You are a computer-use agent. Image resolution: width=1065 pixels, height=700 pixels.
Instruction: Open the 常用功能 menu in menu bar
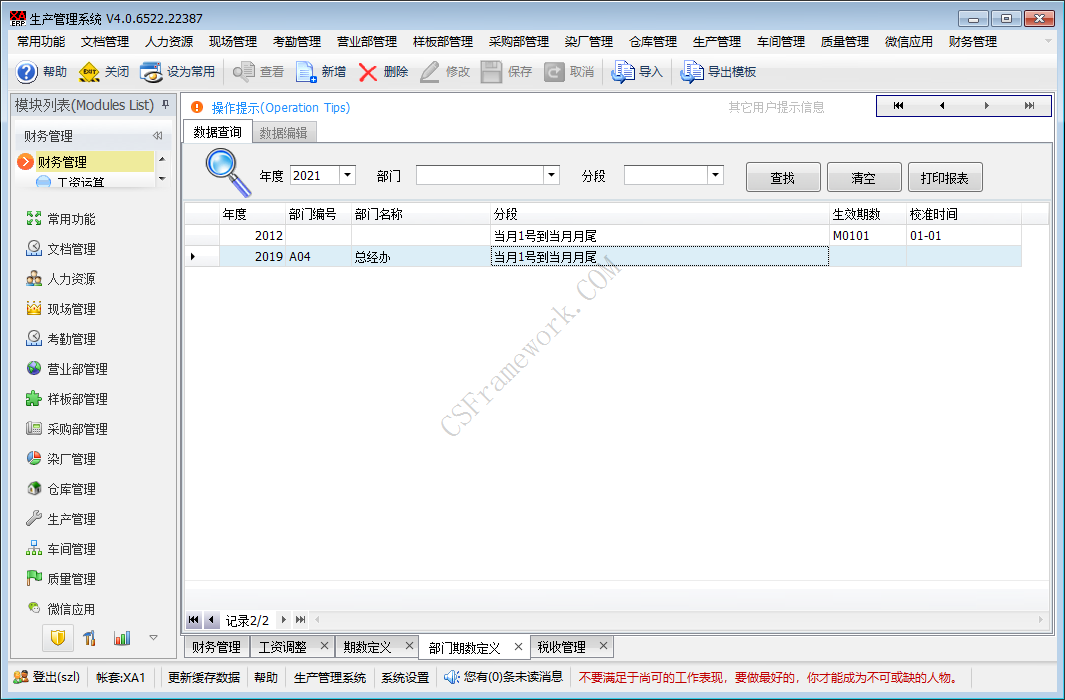pyautogui.click(x=41, y=41)
